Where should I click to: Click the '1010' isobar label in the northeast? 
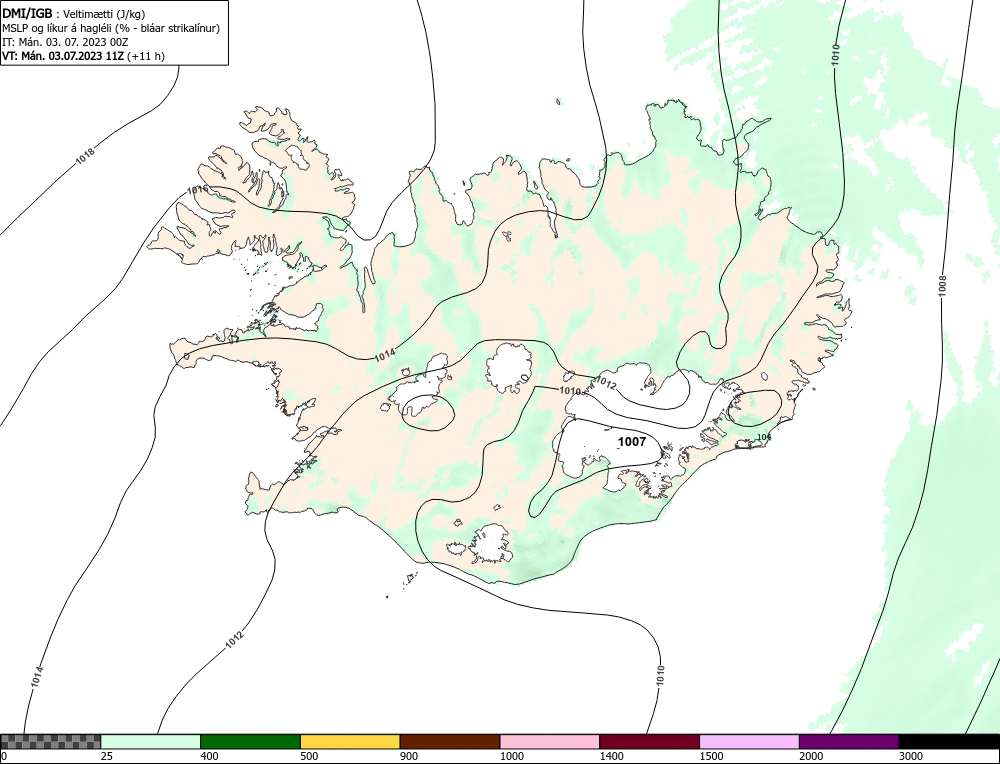pos(835,54)
